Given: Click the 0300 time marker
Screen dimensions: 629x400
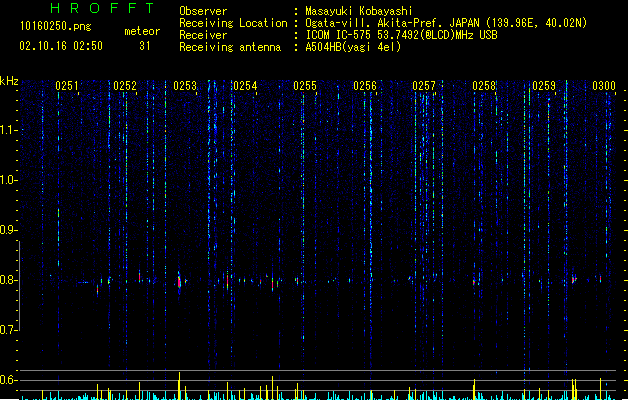Looking at the screenshot, I should [604, 86].
